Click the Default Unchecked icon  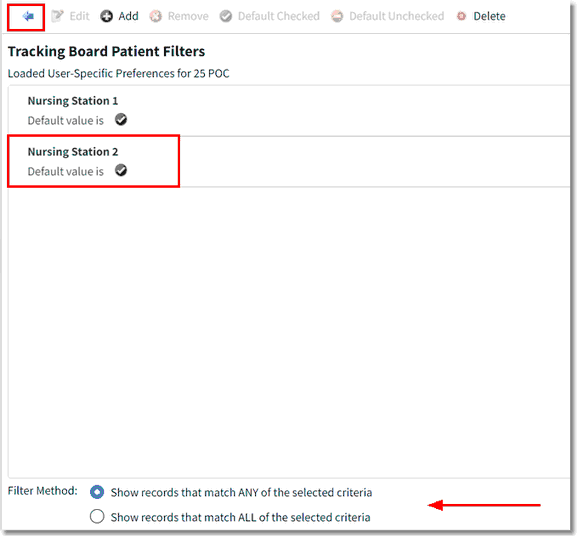coord(337,16)
